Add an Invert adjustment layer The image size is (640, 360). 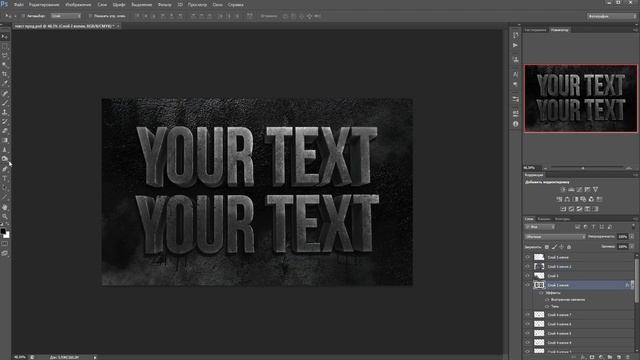pyautogui.click(x=563, y=209)
